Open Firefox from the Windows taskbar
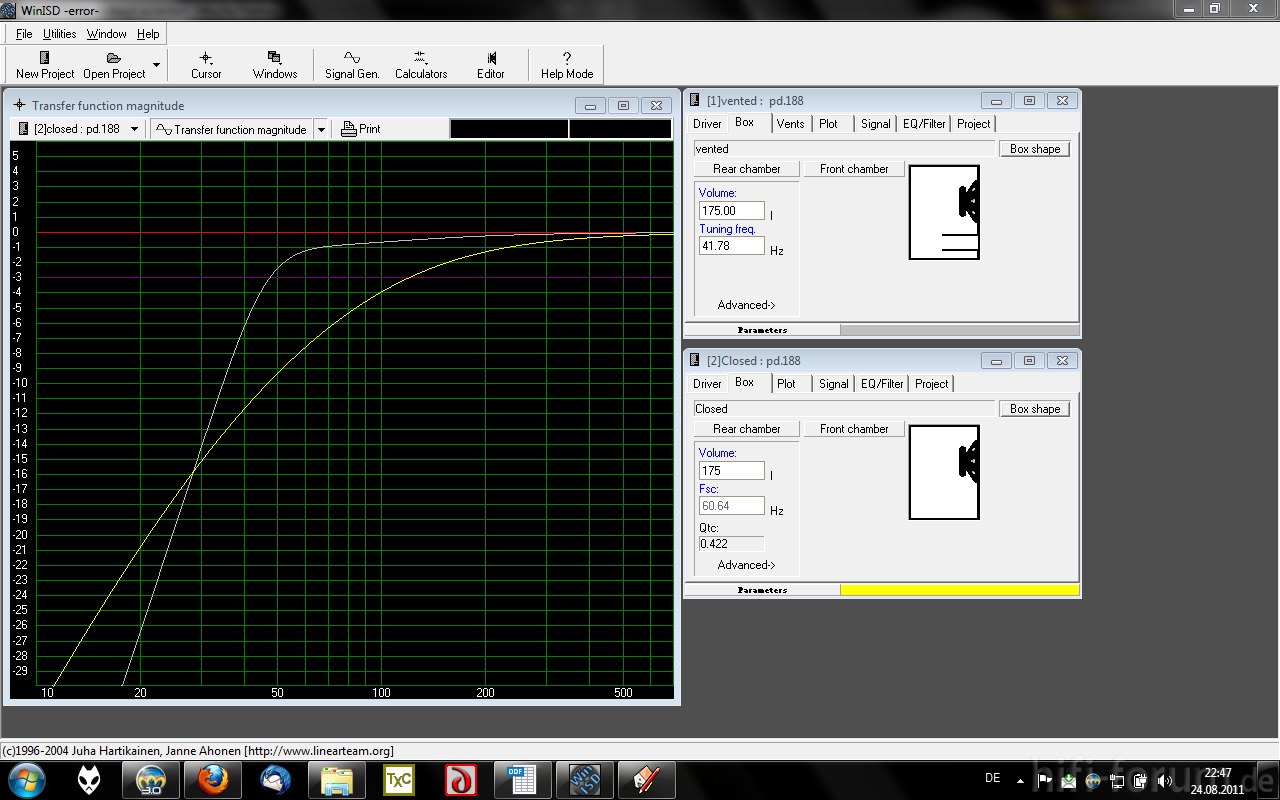 tap(212, 779)
